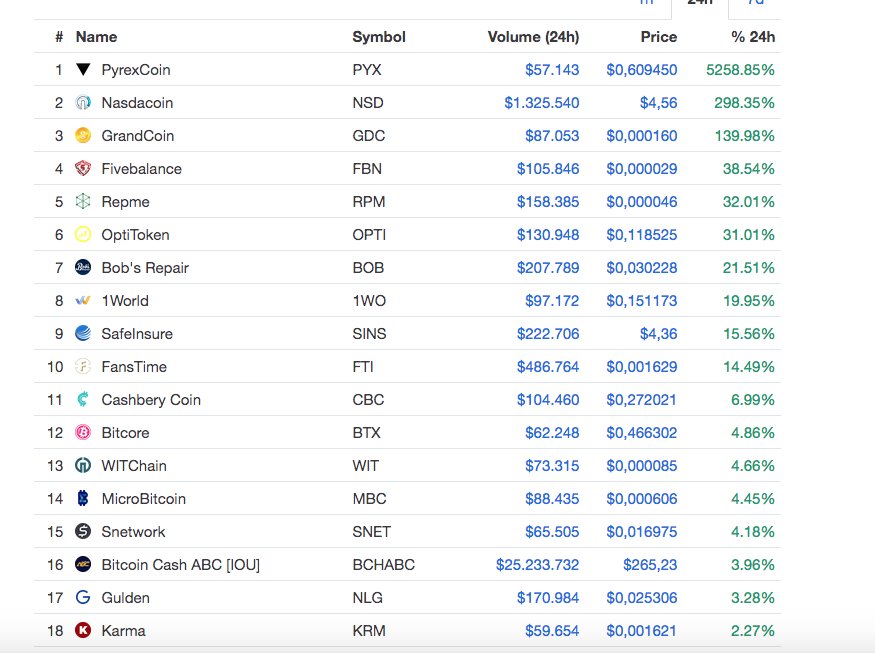Open the Cashbery Coin name link
This screenshot has height=653, width=875.
[151, 400]
